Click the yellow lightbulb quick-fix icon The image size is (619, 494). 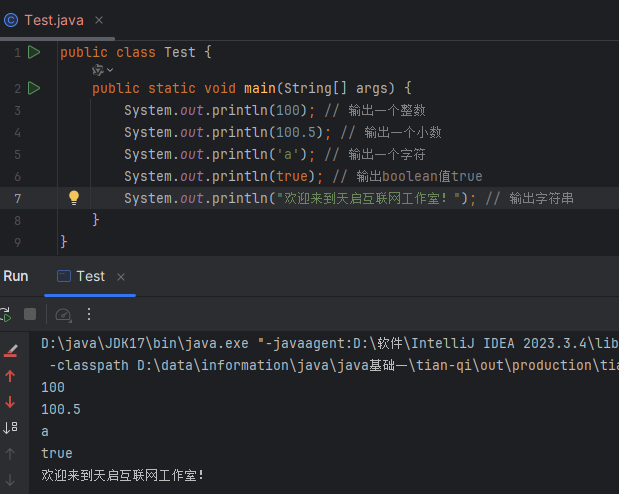[x=73, y=198]
